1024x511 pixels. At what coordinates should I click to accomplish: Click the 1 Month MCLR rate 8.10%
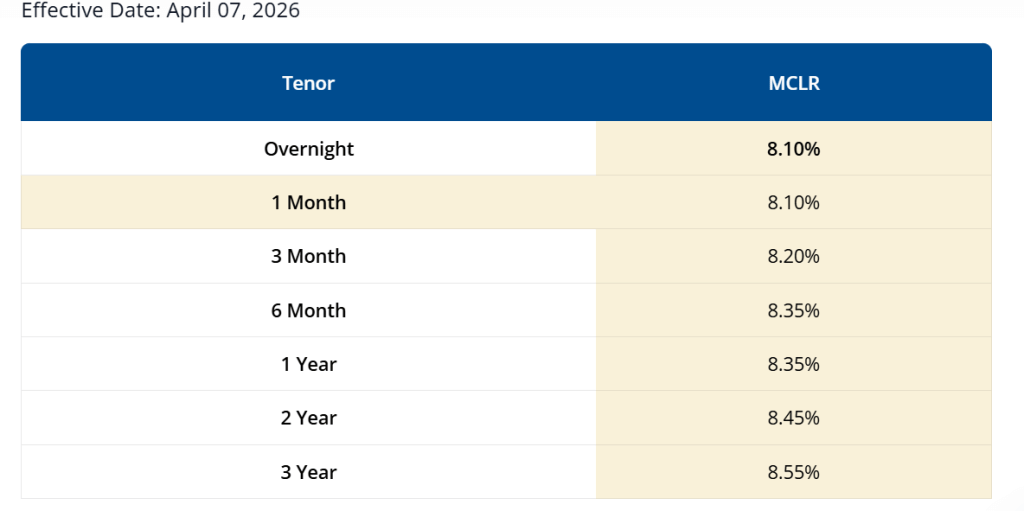click(793, 203)
